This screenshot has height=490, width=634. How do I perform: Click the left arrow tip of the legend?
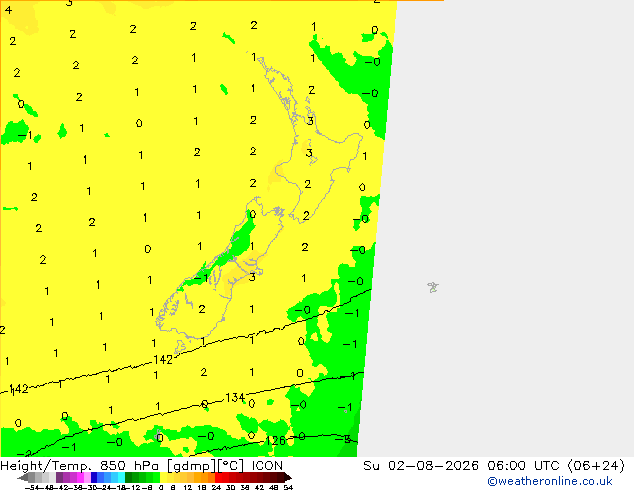pyautogui.click(x=22, y=477)
